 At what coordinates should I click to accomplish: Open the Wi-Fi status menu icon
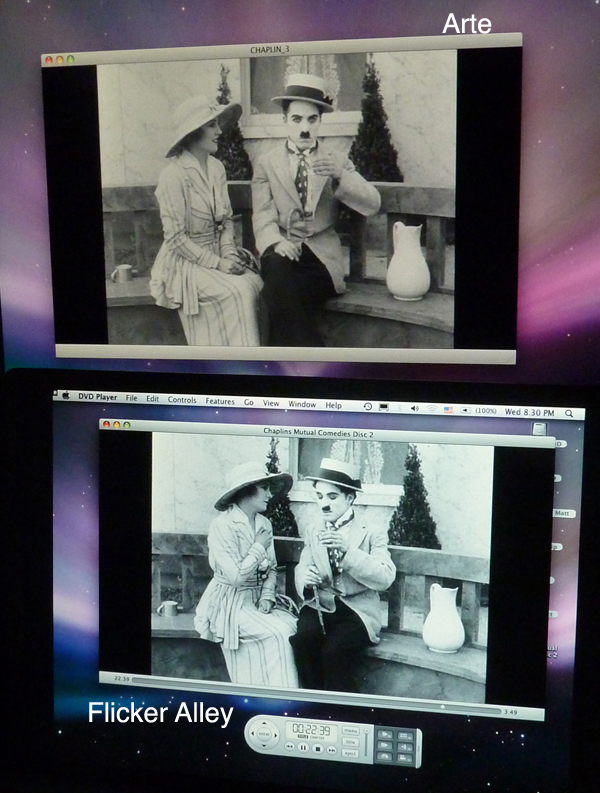coord(432,409)
